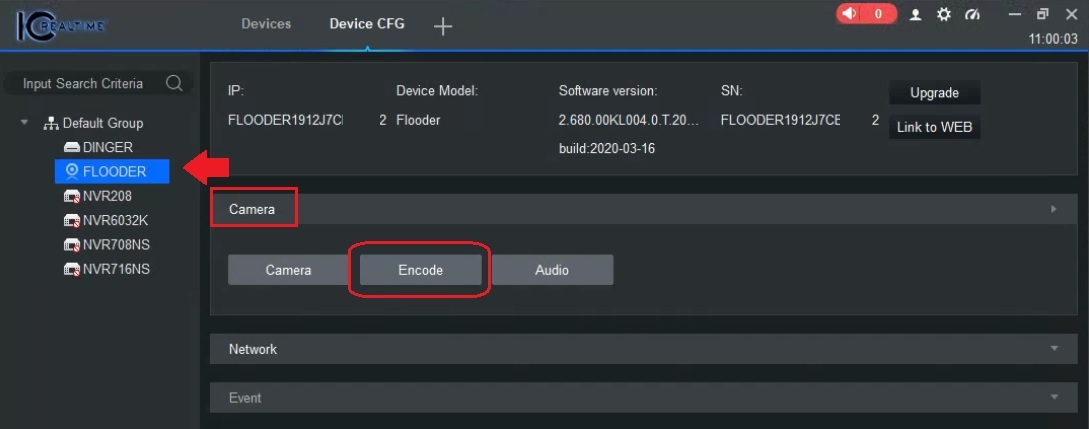Click the IC Realtime logo

pos(61,26)
